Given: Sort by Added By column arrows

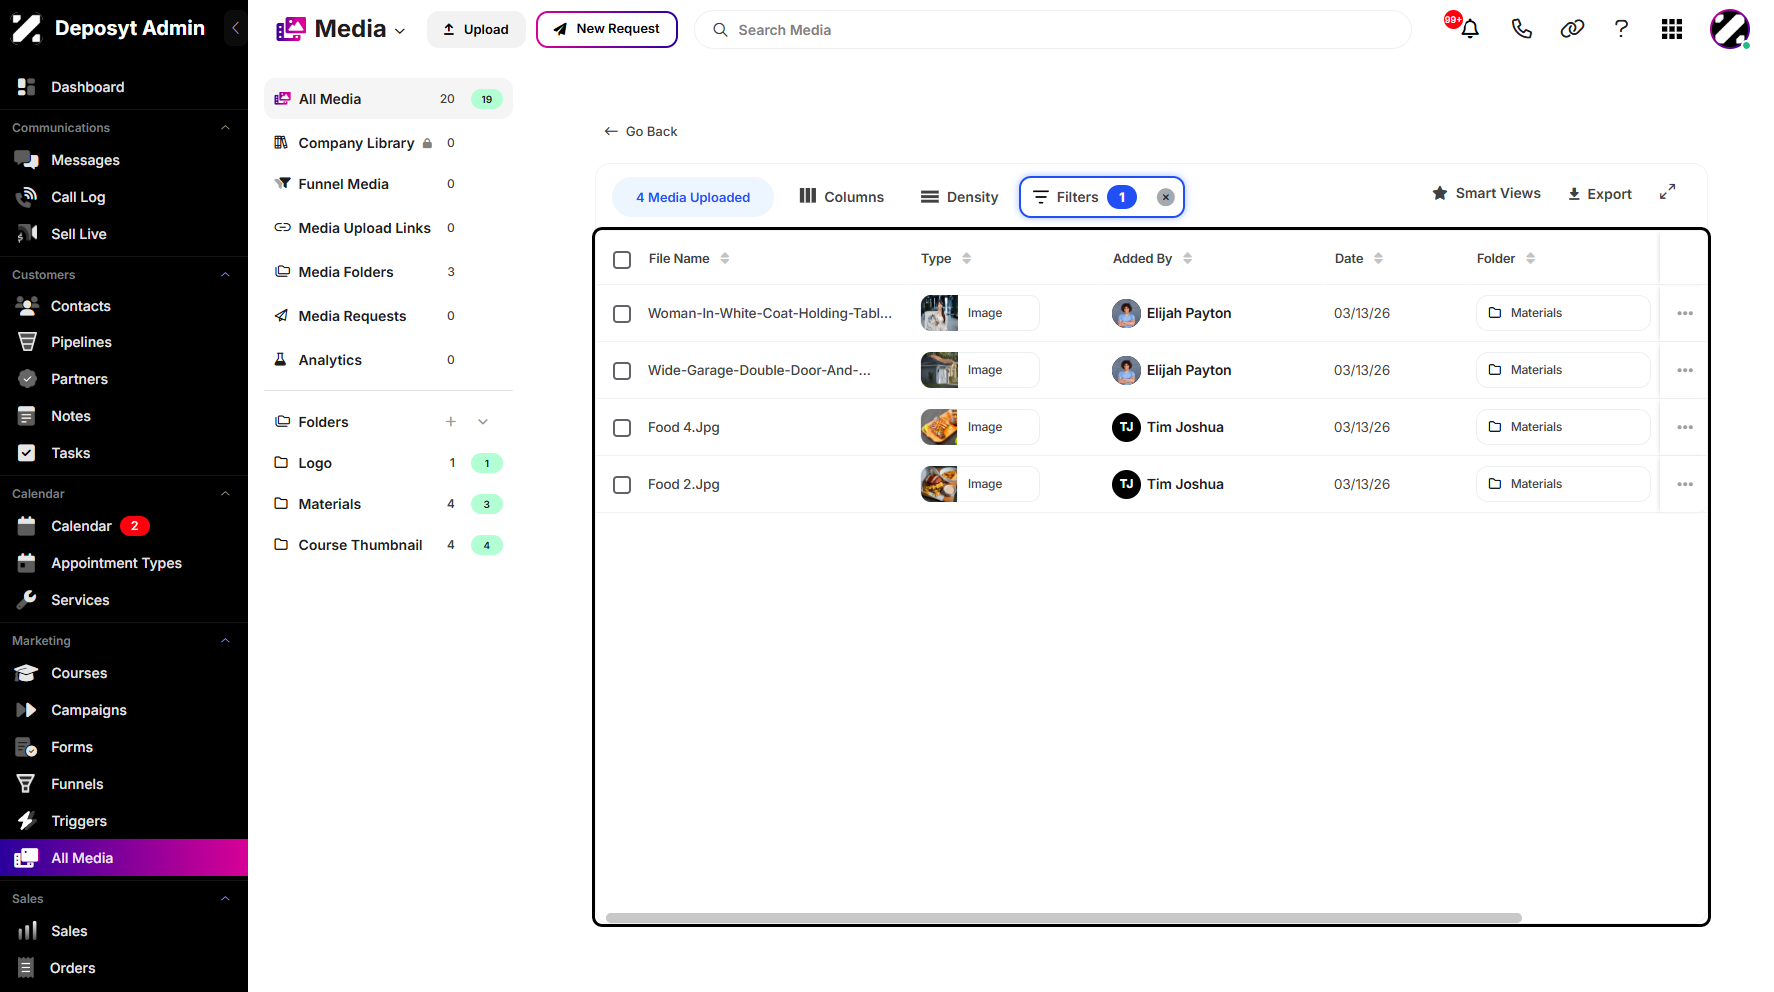Looking at the screenshot, I should [x=1187, y=258].
